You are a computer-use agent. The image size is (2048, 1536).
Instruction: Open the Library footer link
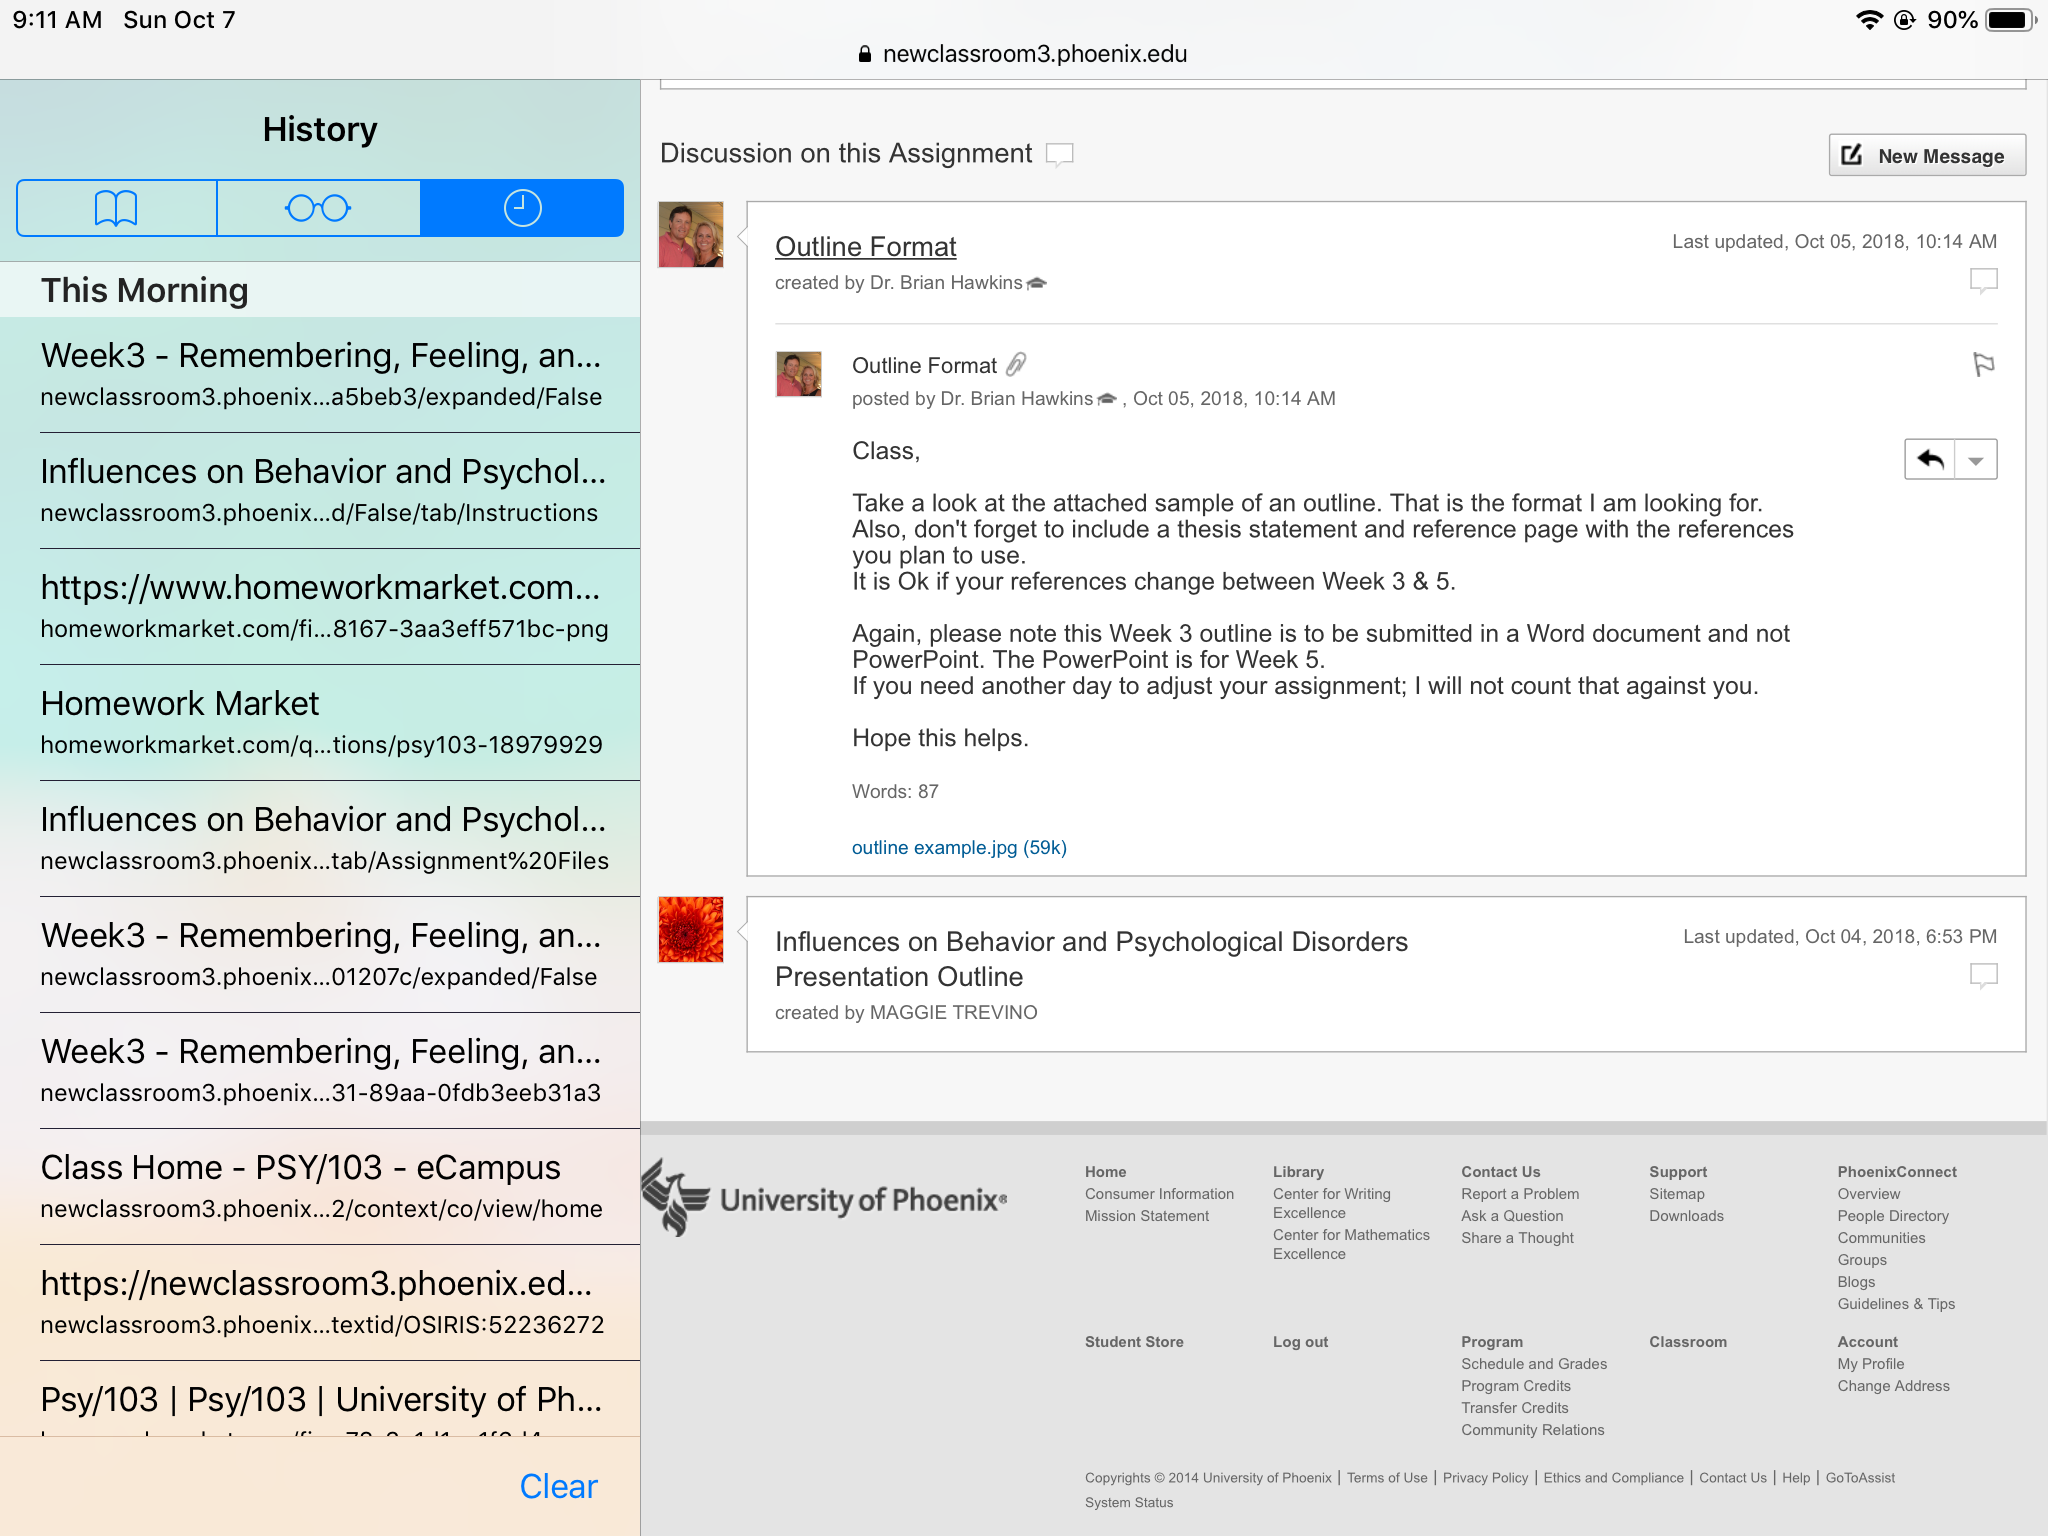tap(1298, 1172)
